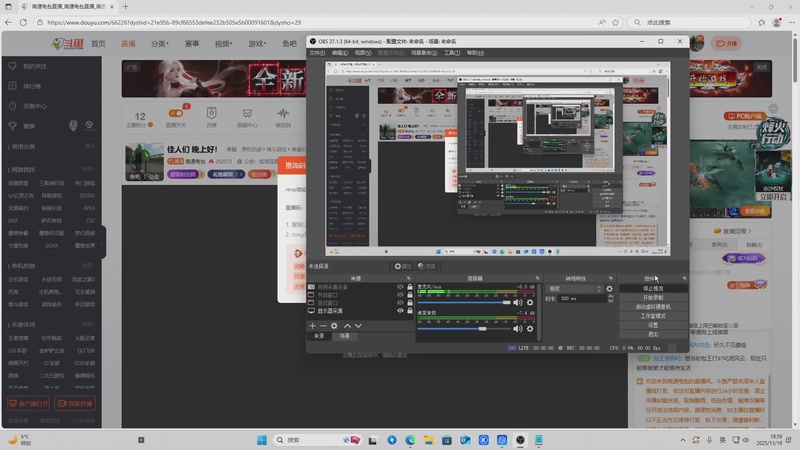Click the 启动虚拟摄像机 button
This screenshot has height=450, width=800.
(653, 307)
